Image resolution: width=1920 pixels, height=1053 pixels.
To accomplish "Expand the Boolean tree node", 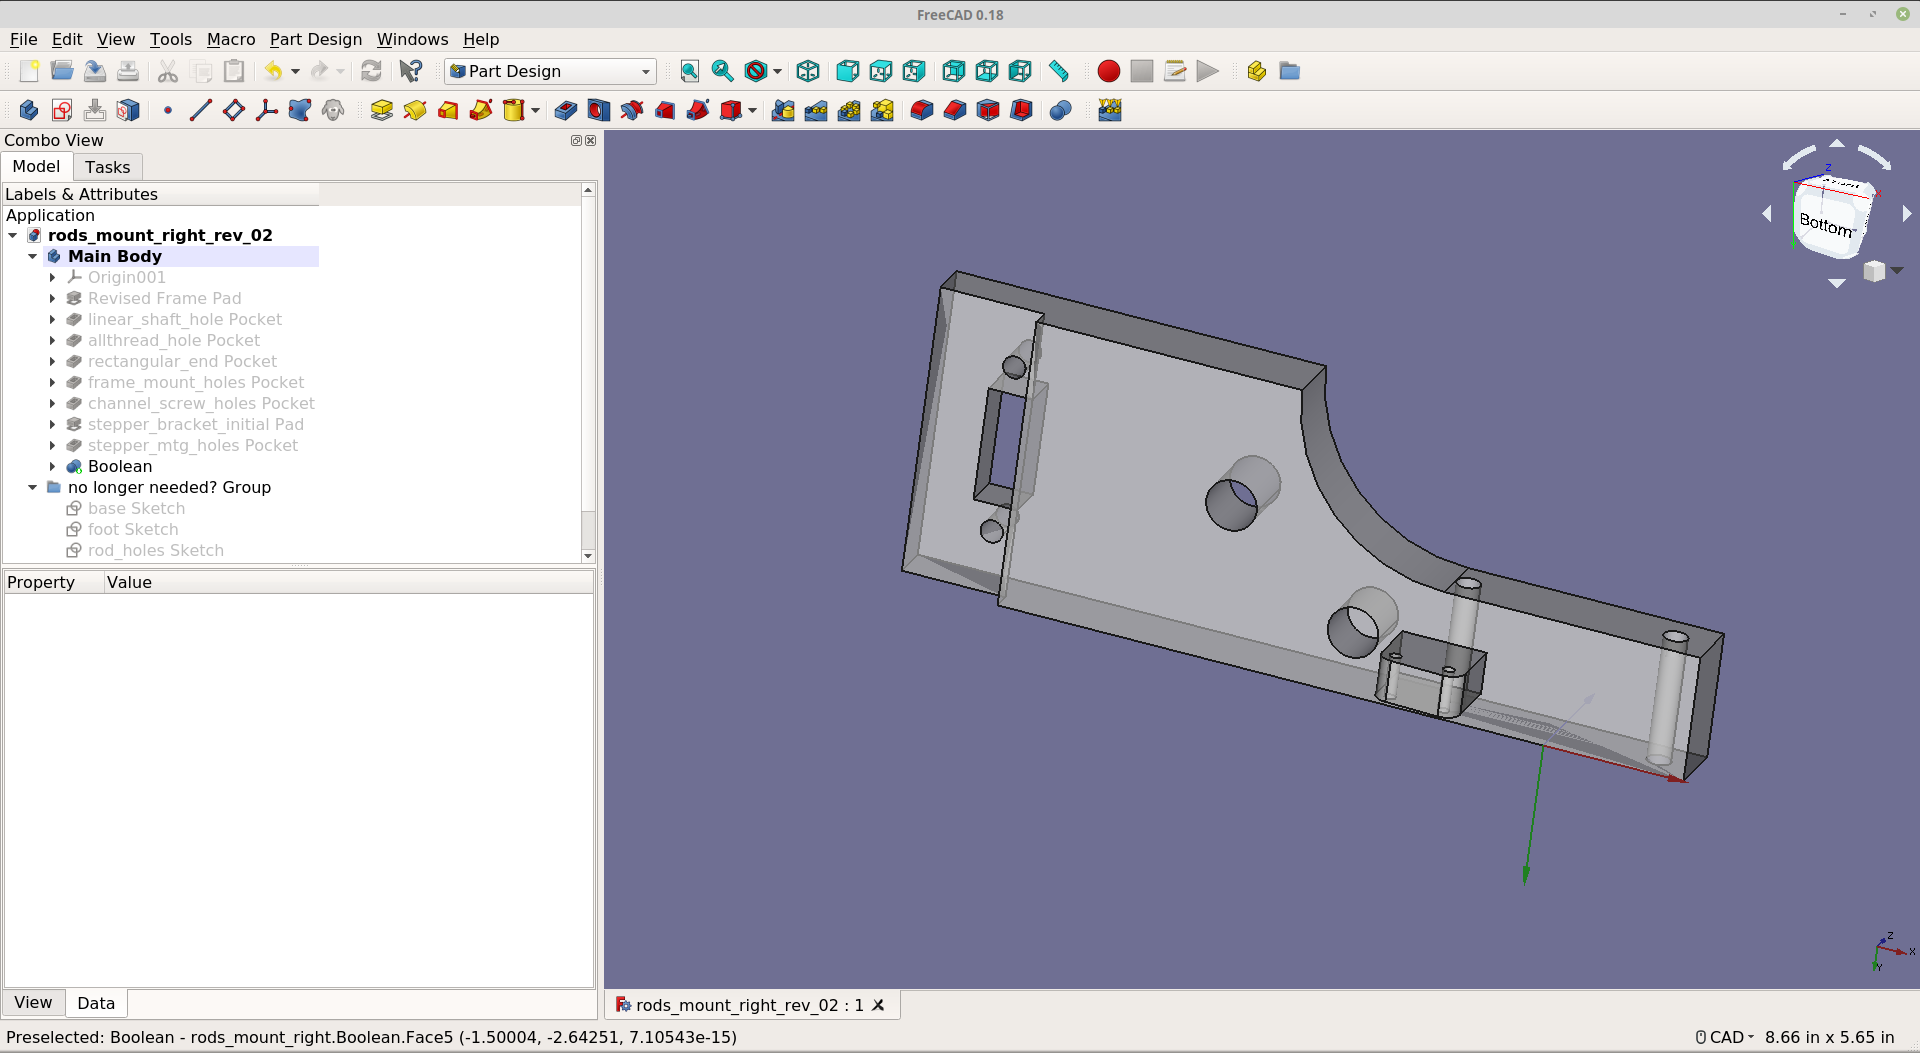I will [x=53, y=466].
